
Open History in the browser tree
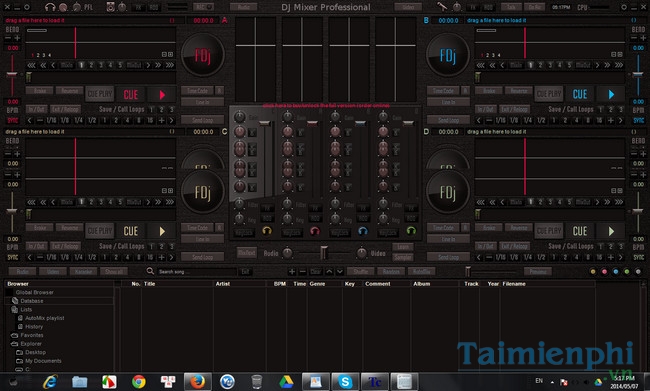(x=34, y=327)
